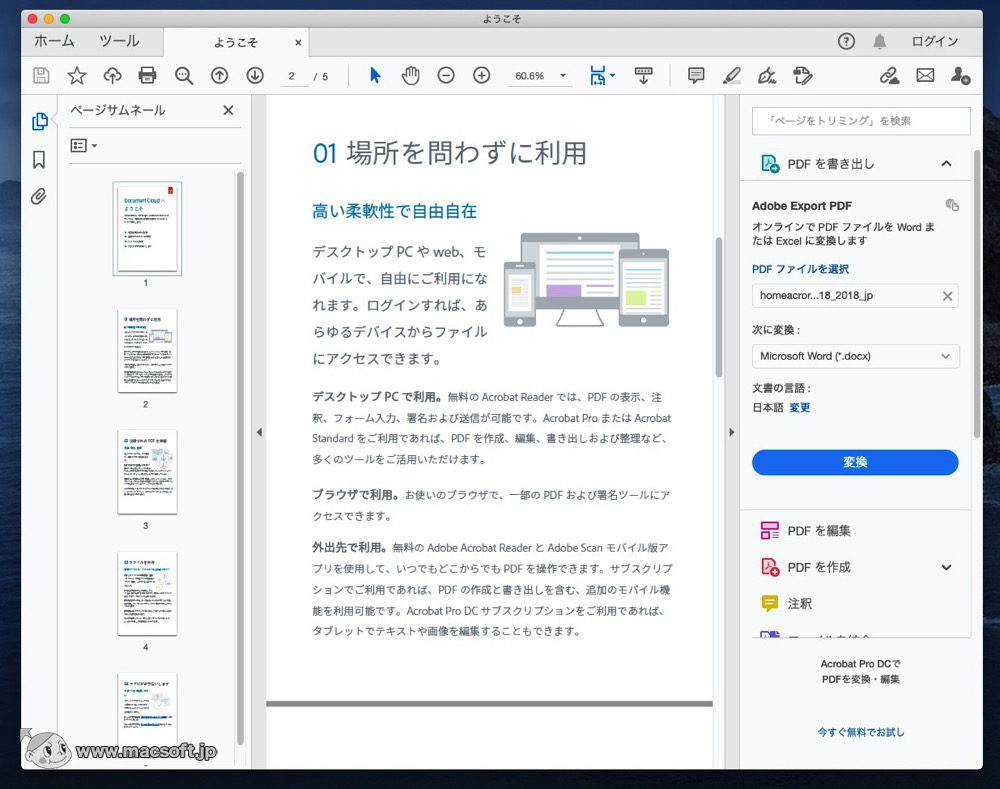
Task: Click the read mode keyboard icon
Action: click(x=643, y=76)
